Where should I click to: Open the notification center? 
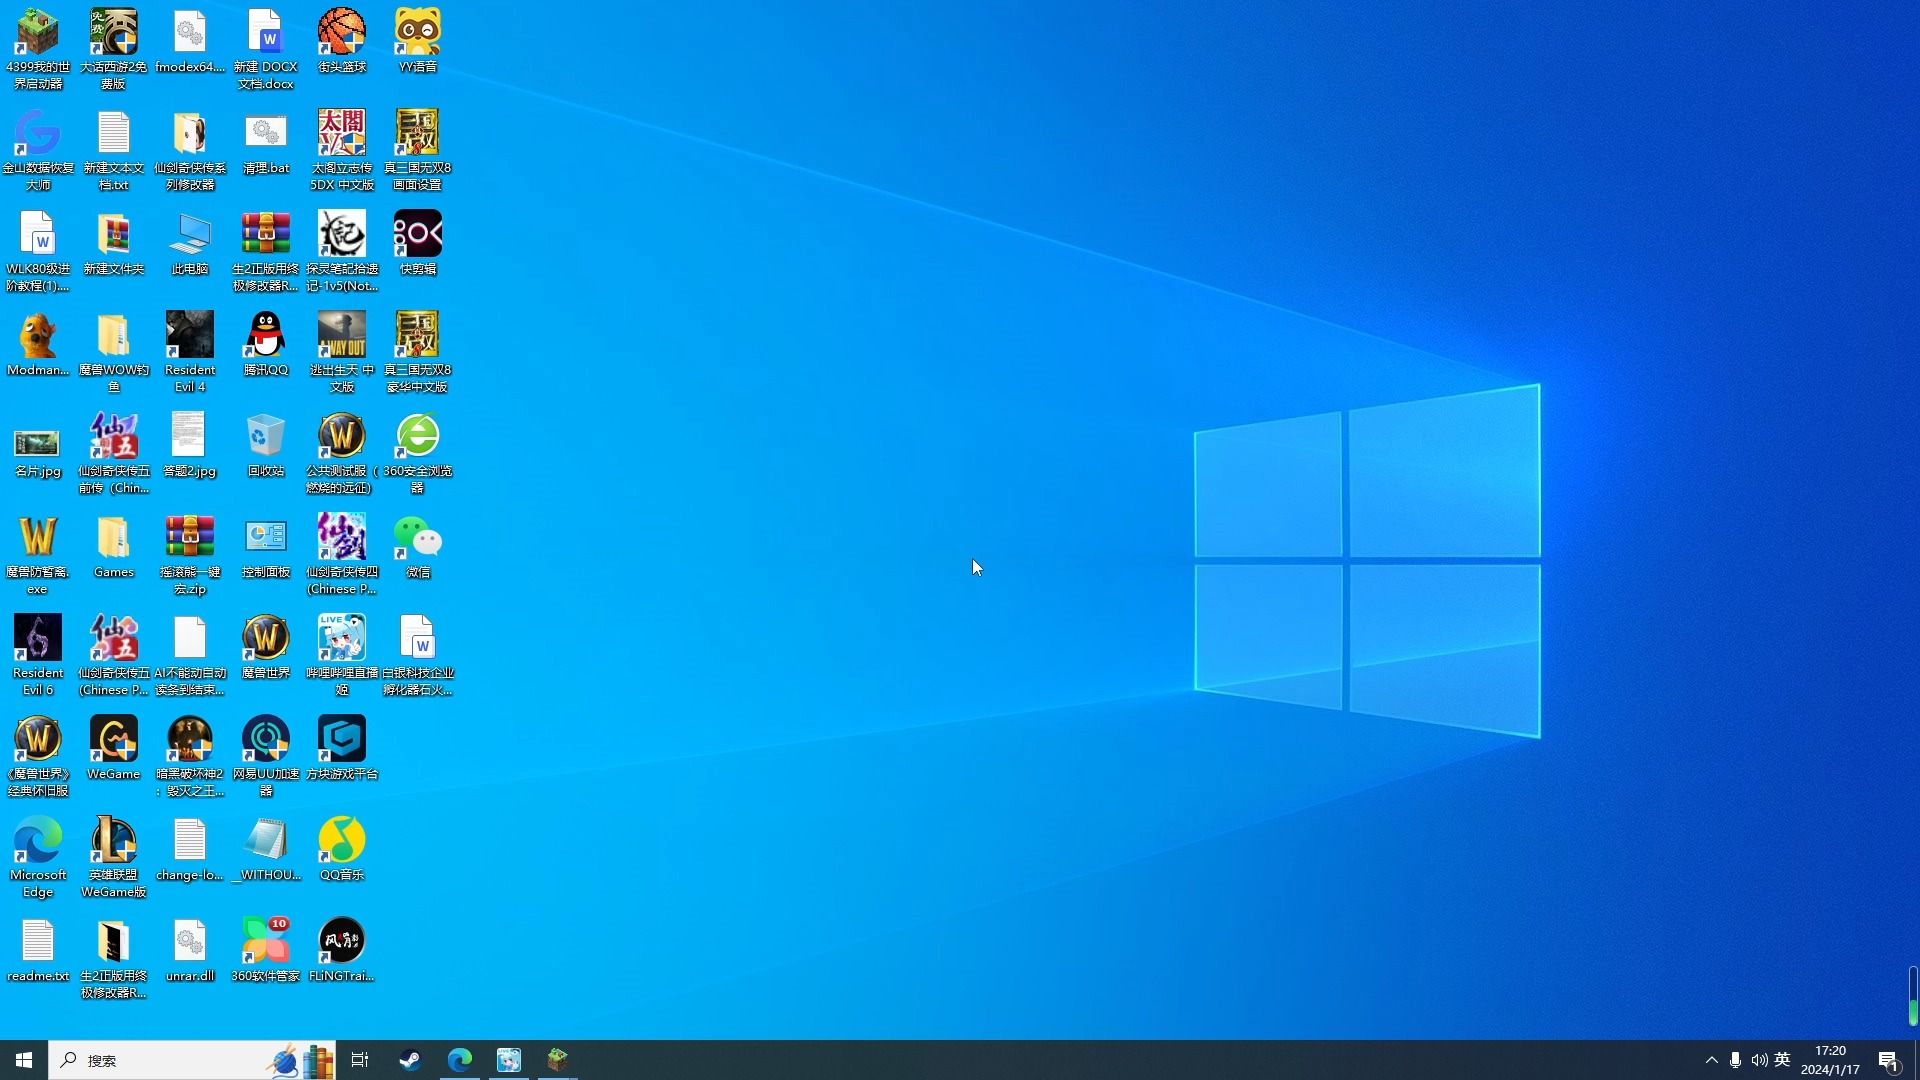[x=1889, y=1060]
